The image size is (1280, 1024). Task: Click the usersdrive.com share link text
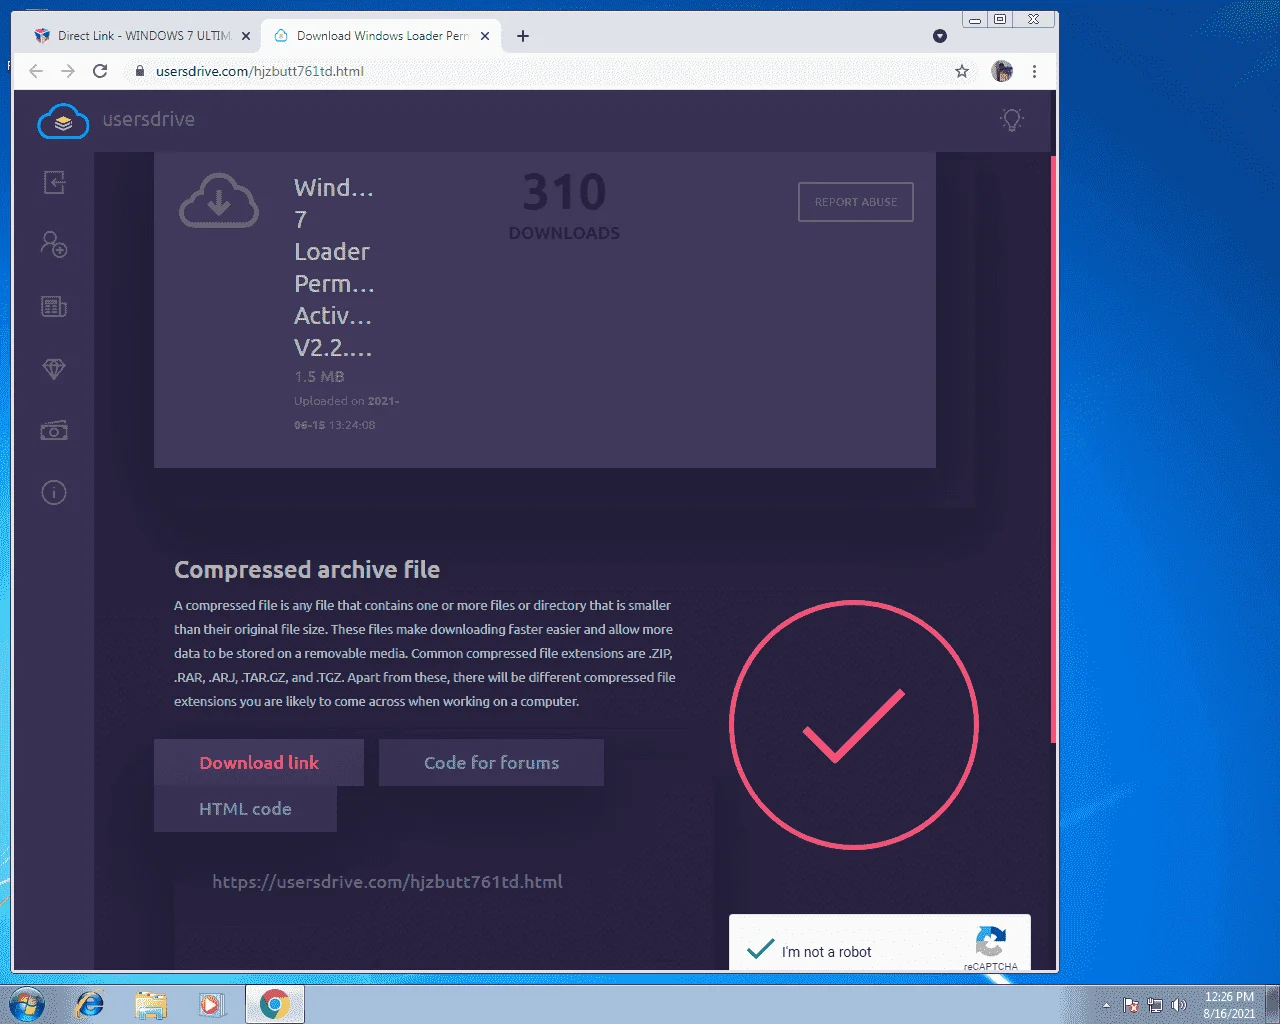(387, 882)
